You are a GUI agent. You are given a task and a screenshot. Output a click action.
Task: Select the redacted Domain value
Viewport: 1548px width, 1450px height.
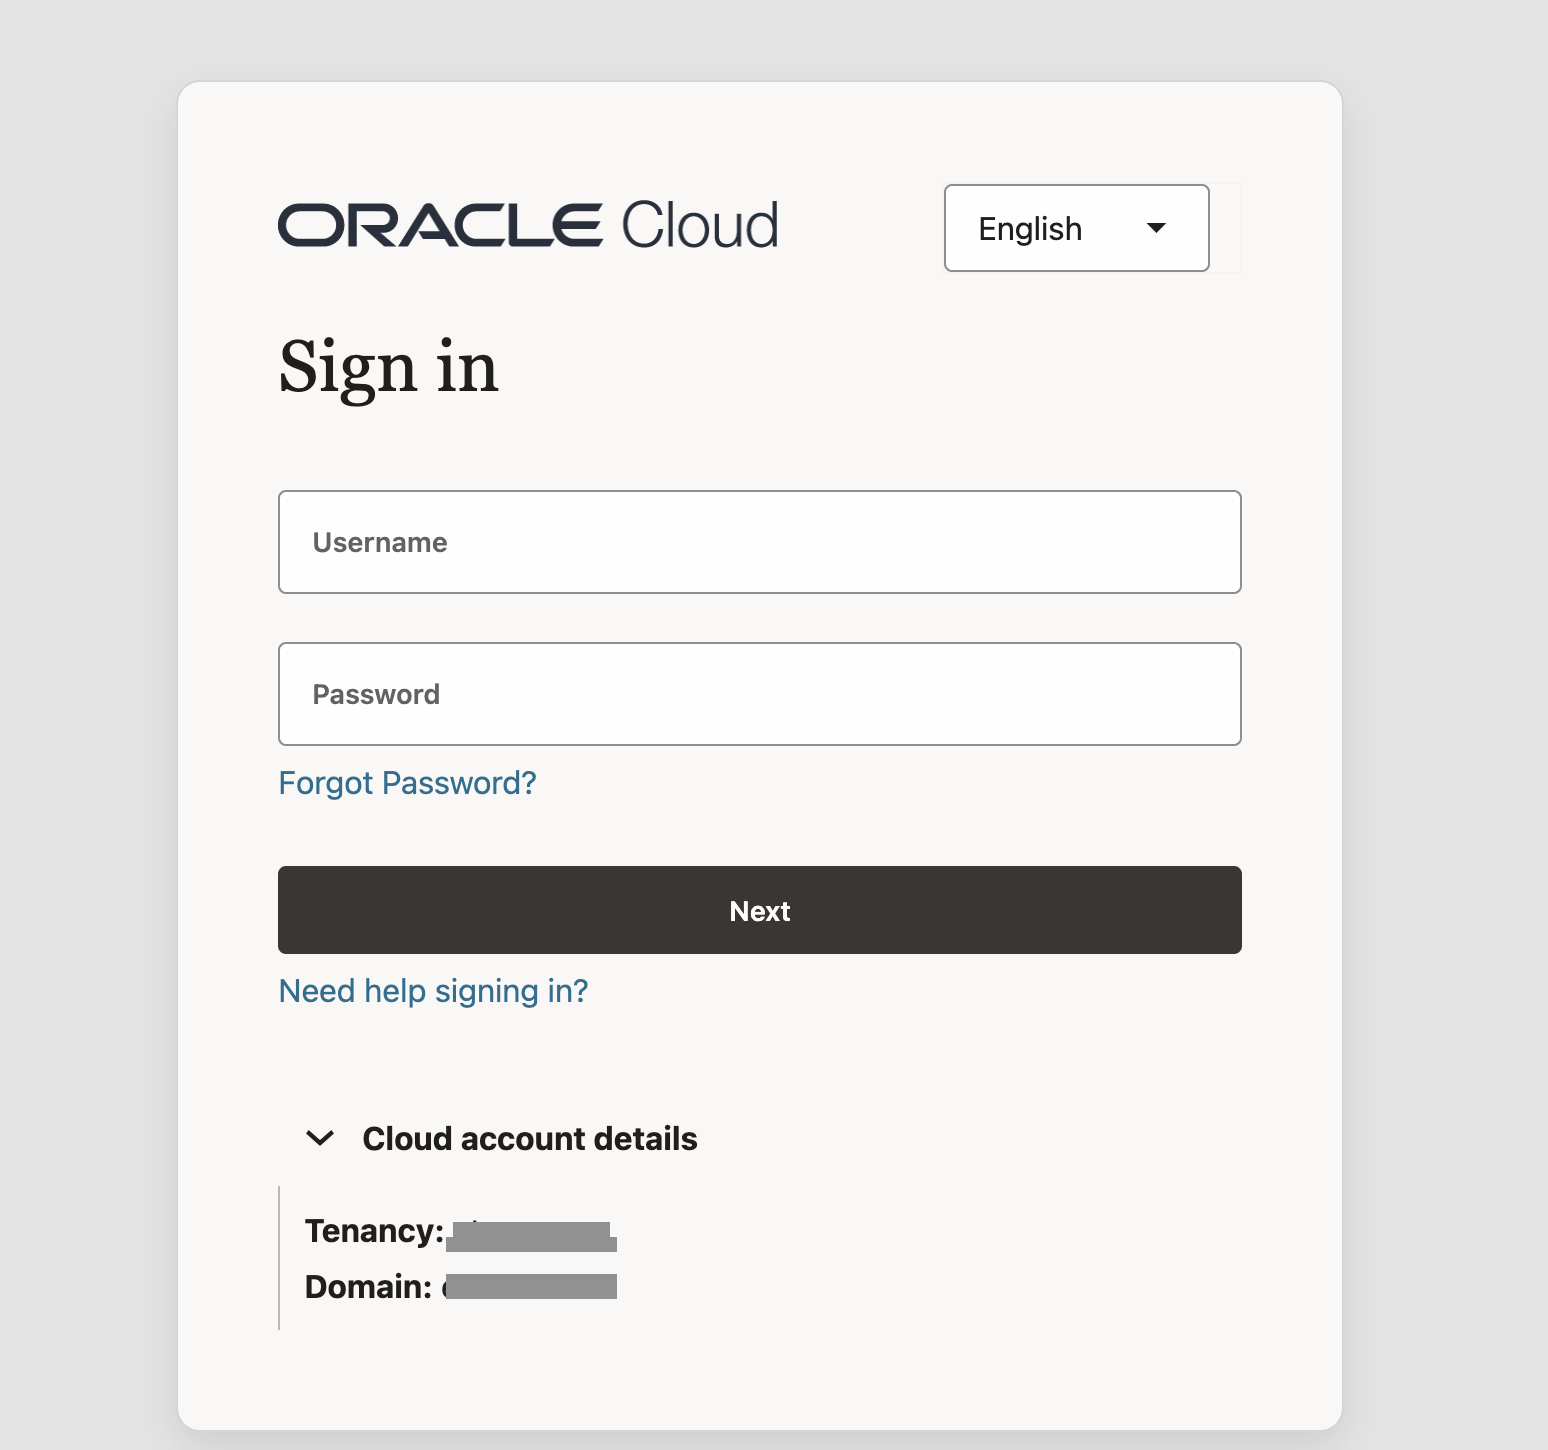pyautogui.click(x=531, y=1286)
